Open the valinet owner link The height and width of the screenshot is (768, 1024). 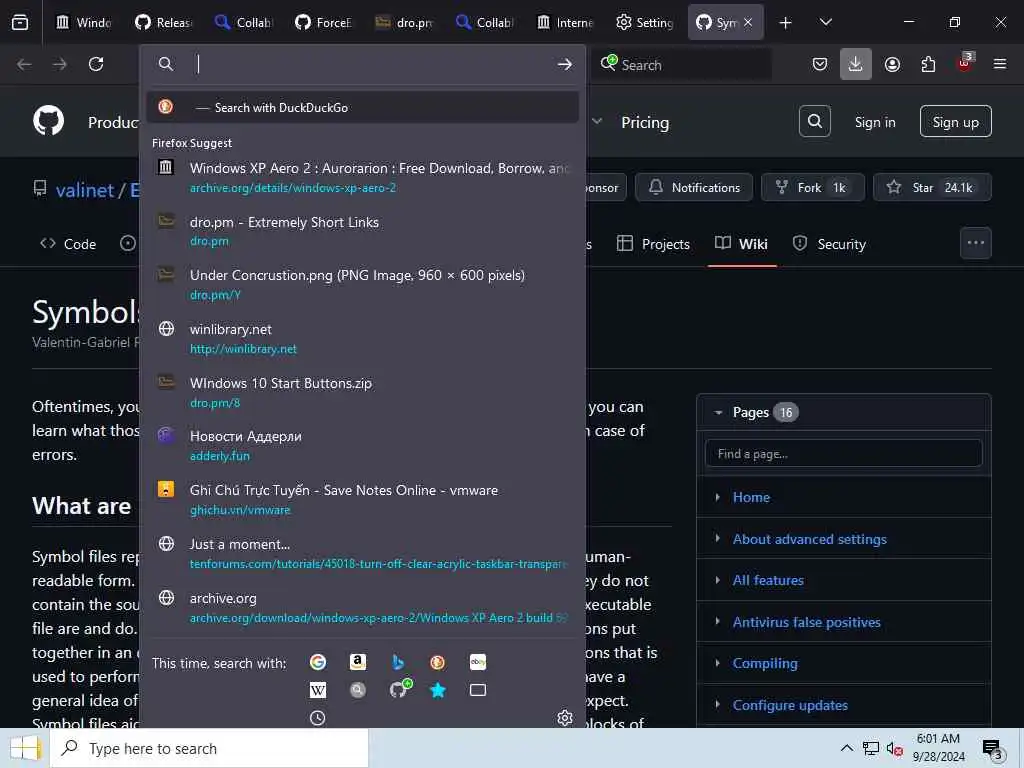pos(85,190)
